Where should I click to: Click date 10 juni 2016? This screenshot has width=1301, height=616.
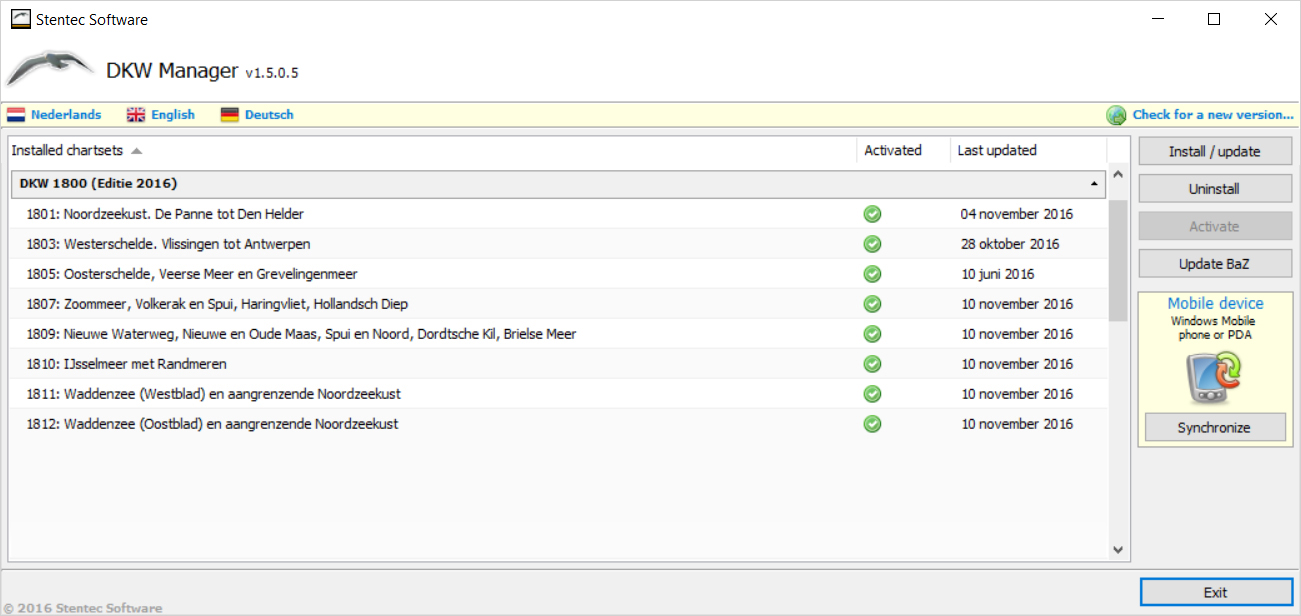pos(998,274)
